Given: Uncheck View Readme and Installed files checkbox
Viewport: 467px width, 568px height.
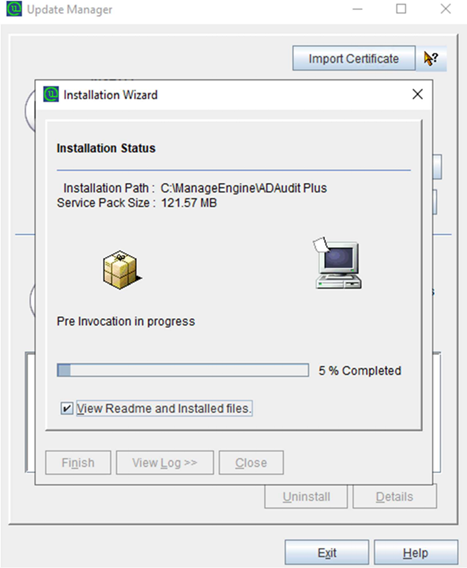Looking at the screenshot, I should [67, 408].
